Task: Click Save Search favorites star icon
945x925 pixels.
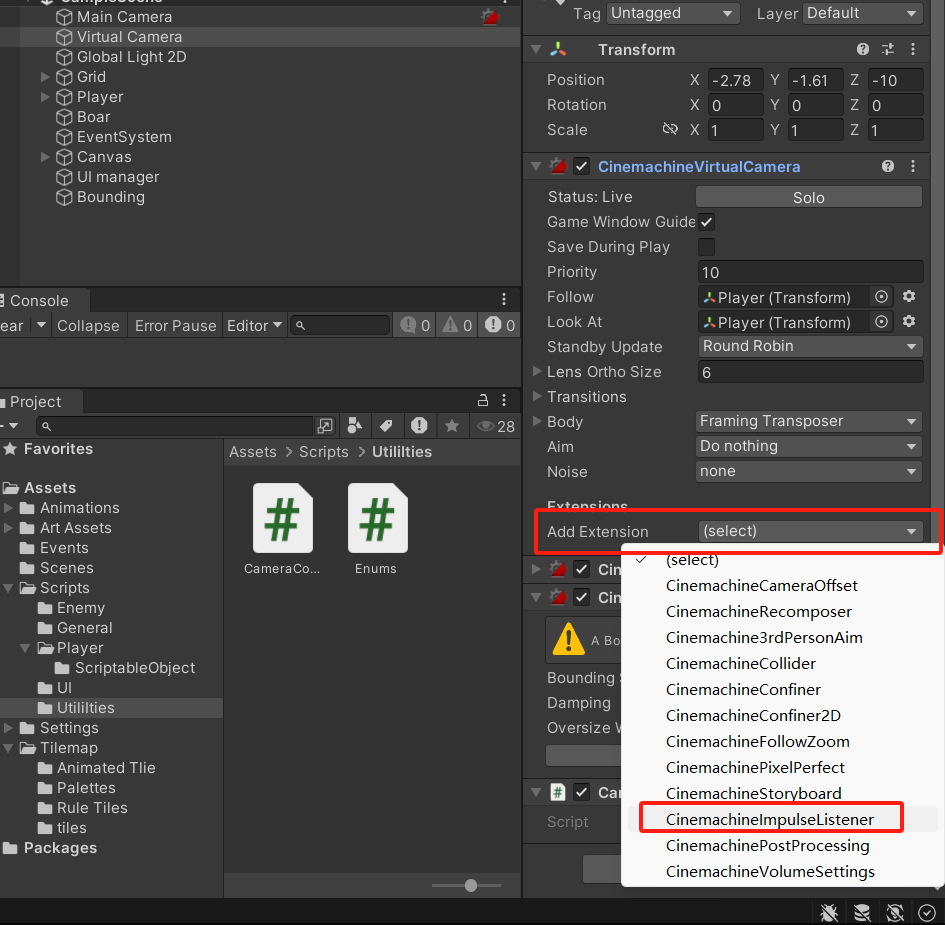Action: pos(451,426)
